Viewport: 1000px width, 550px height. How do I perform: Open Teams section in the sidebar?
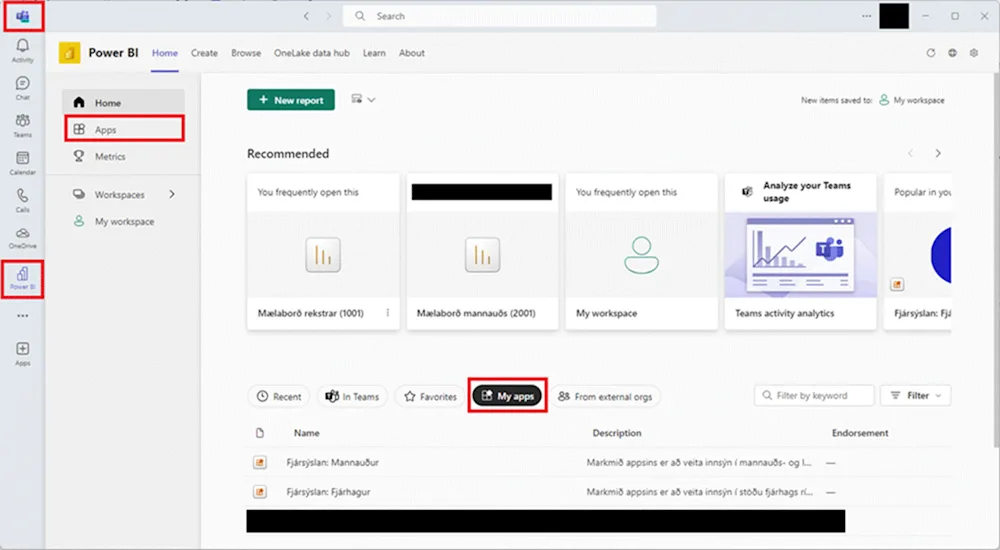click(x=22, y=125)
